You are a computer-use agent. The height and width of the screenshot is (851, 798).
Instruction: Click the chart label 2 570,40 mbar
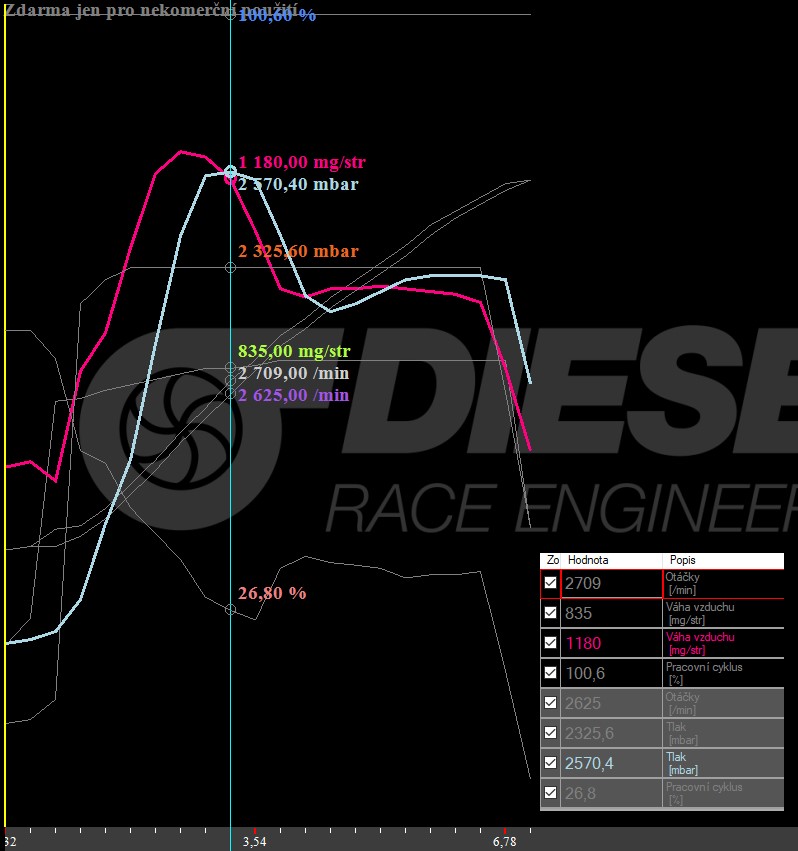point(298,184)
